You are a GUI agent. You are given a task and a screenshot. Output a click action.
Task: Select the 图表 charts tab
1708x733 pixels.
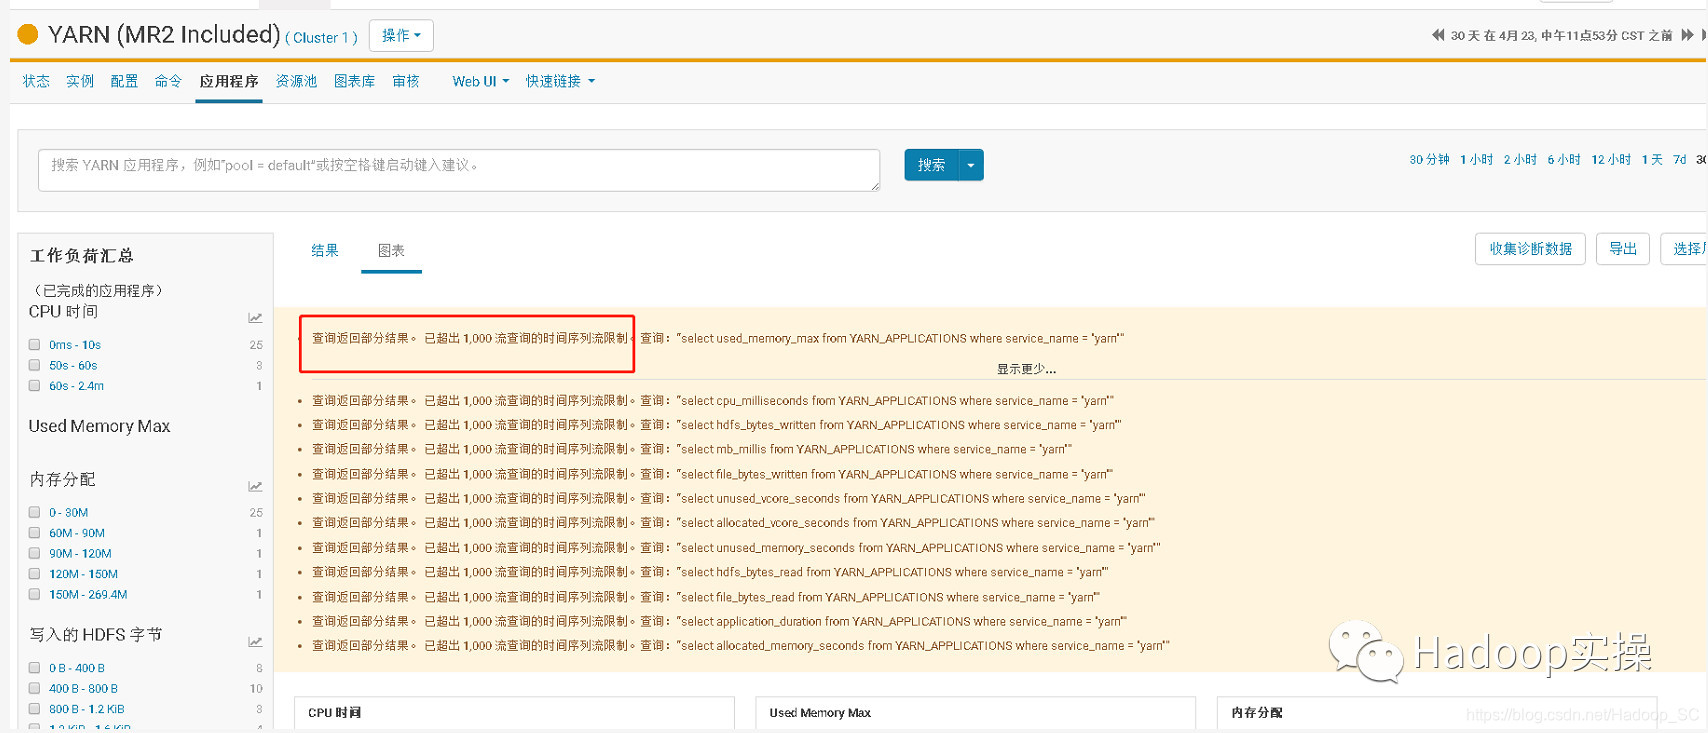[x=391, y=250]
